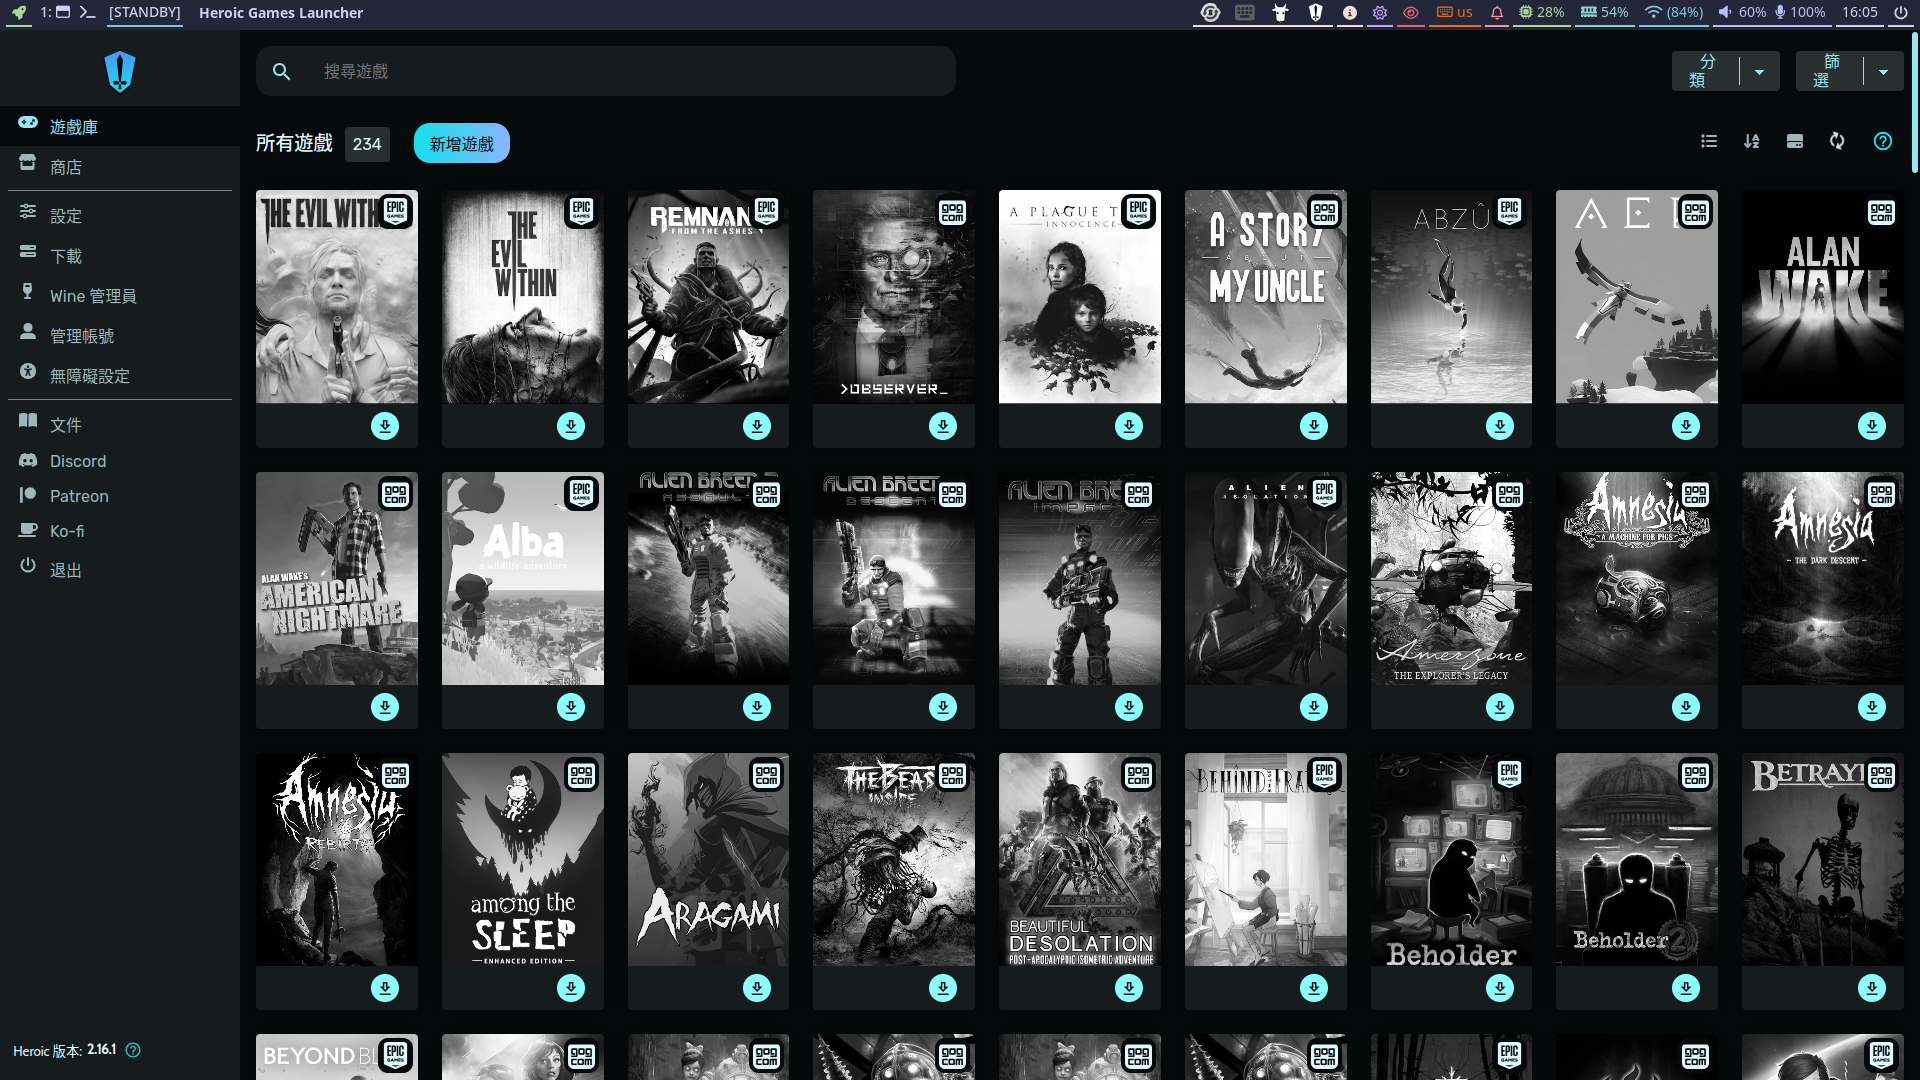This screenshot has width=1920, height=1080.
Task: Download Amerzone The Explorer's Legacy
Action: (1500, 707)
